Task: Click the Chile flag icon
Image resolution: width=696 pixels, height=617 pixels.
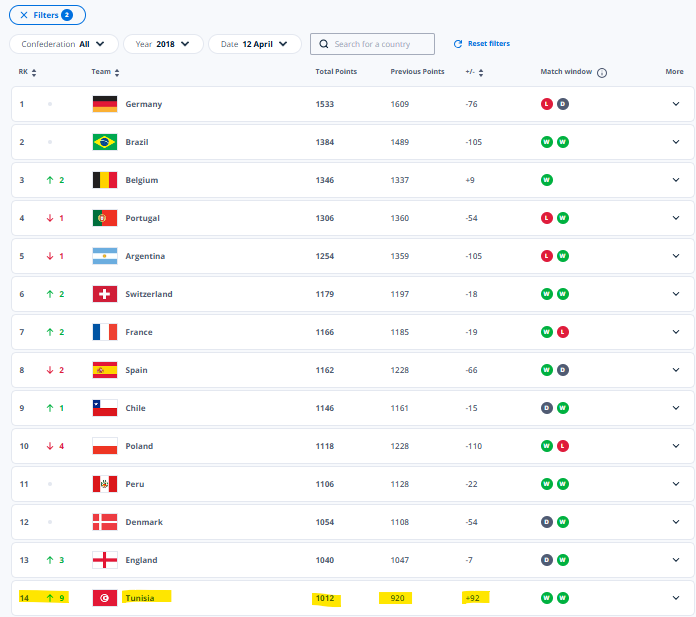Action: (105, 408)
